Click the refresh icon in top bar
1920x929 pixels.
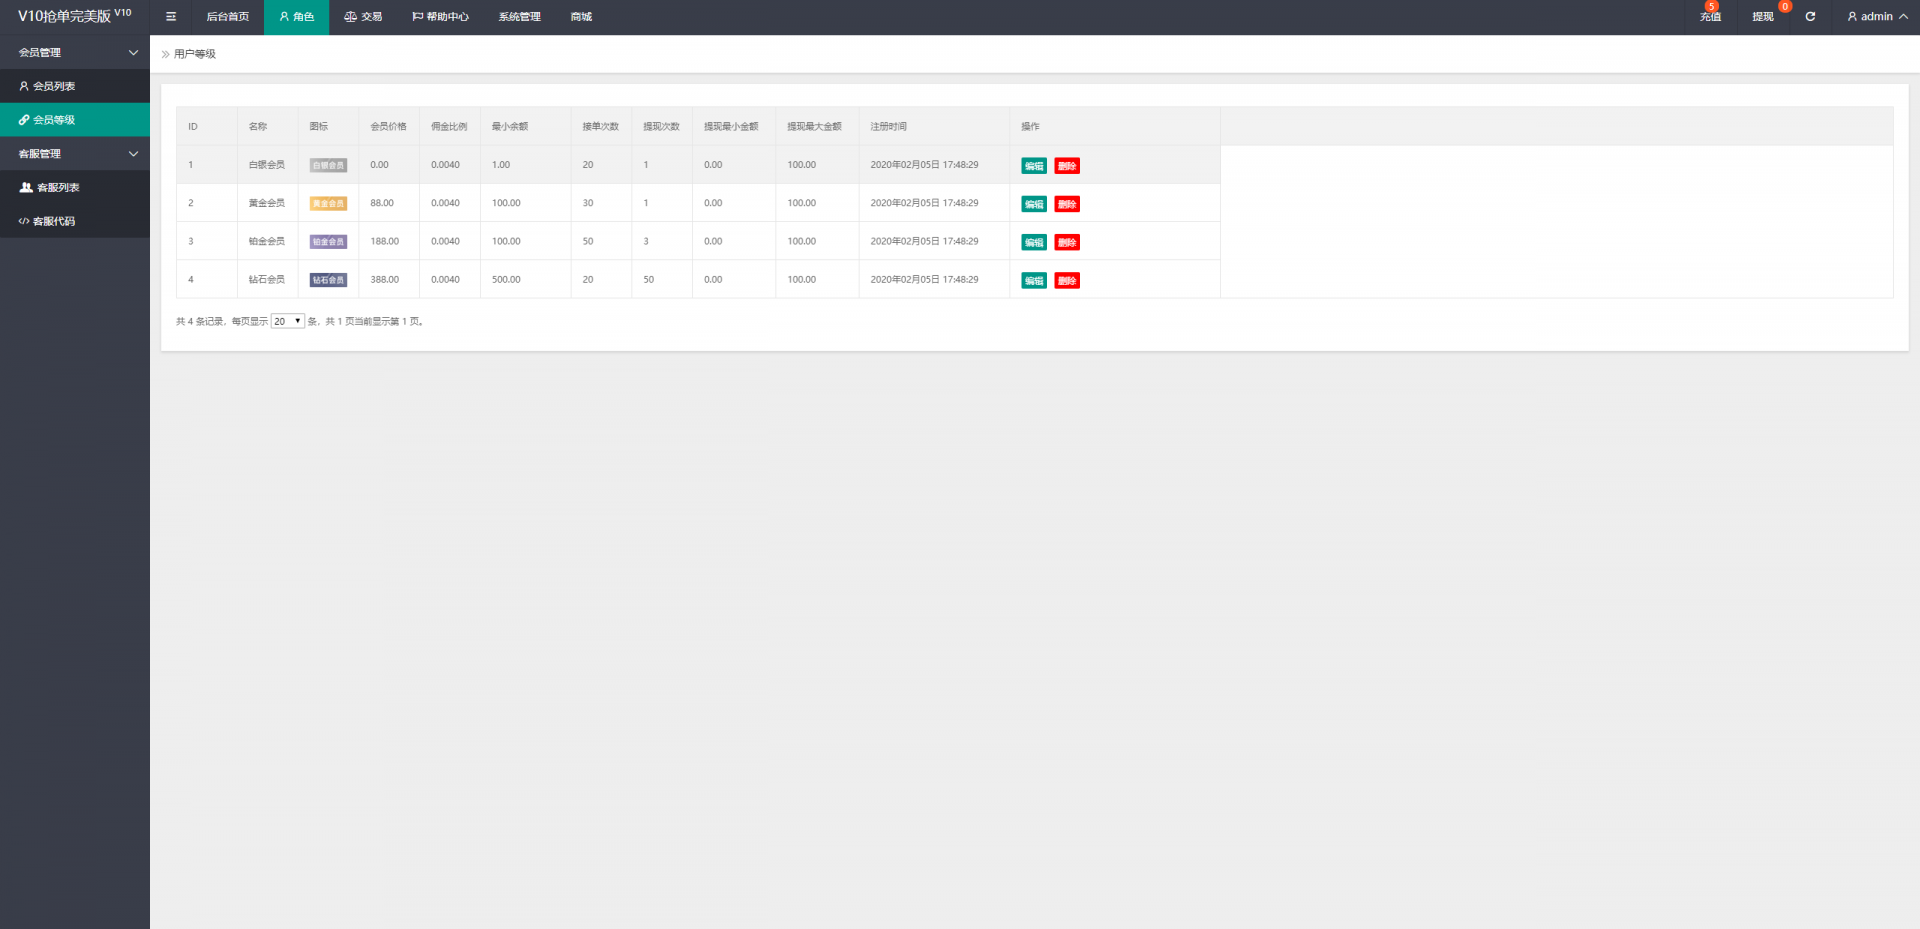1810,17
